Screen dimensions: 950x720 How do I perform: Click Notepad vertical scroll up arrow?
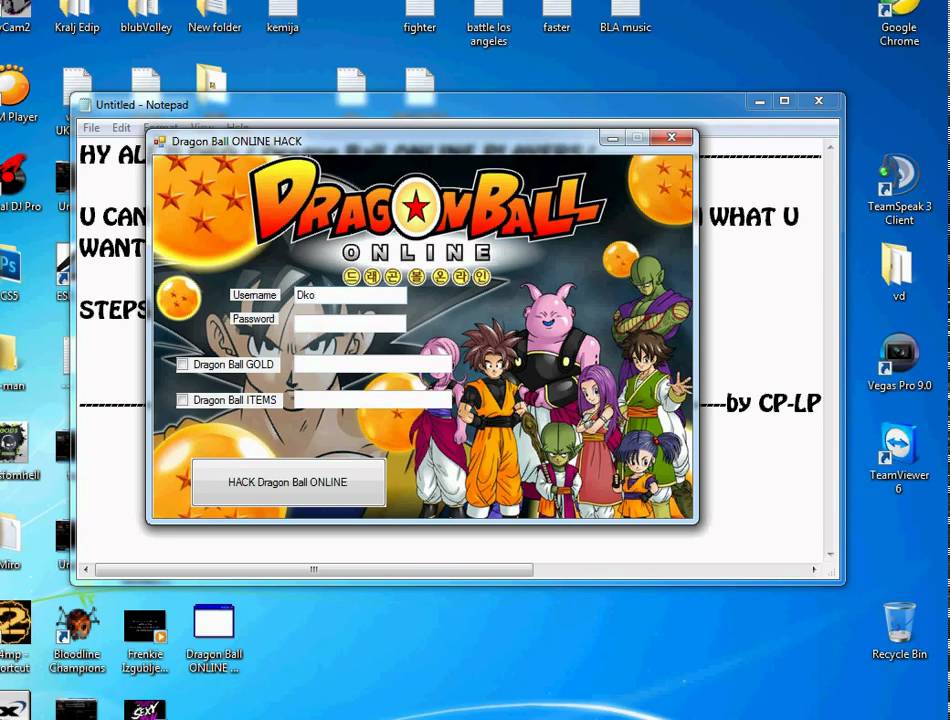(830, 147)
